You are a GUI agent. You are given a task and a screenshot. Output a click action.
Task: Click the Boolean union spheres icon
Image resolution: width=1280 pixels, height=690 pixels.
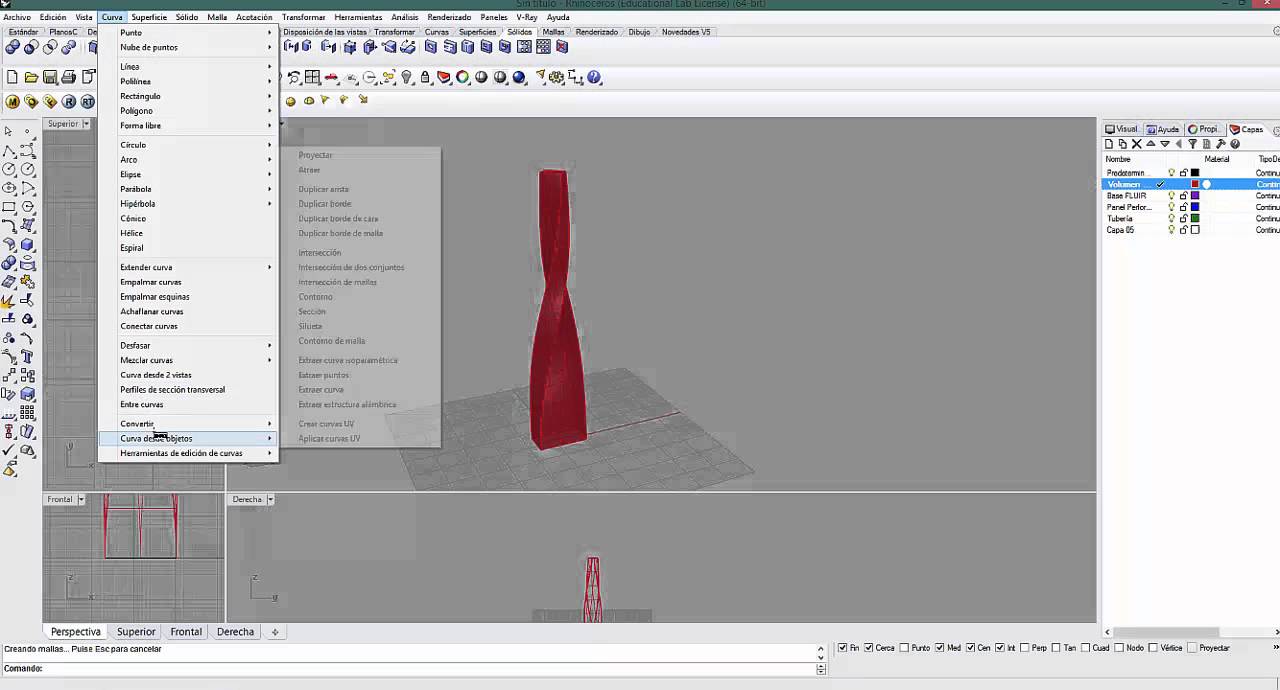click(12, 47)
